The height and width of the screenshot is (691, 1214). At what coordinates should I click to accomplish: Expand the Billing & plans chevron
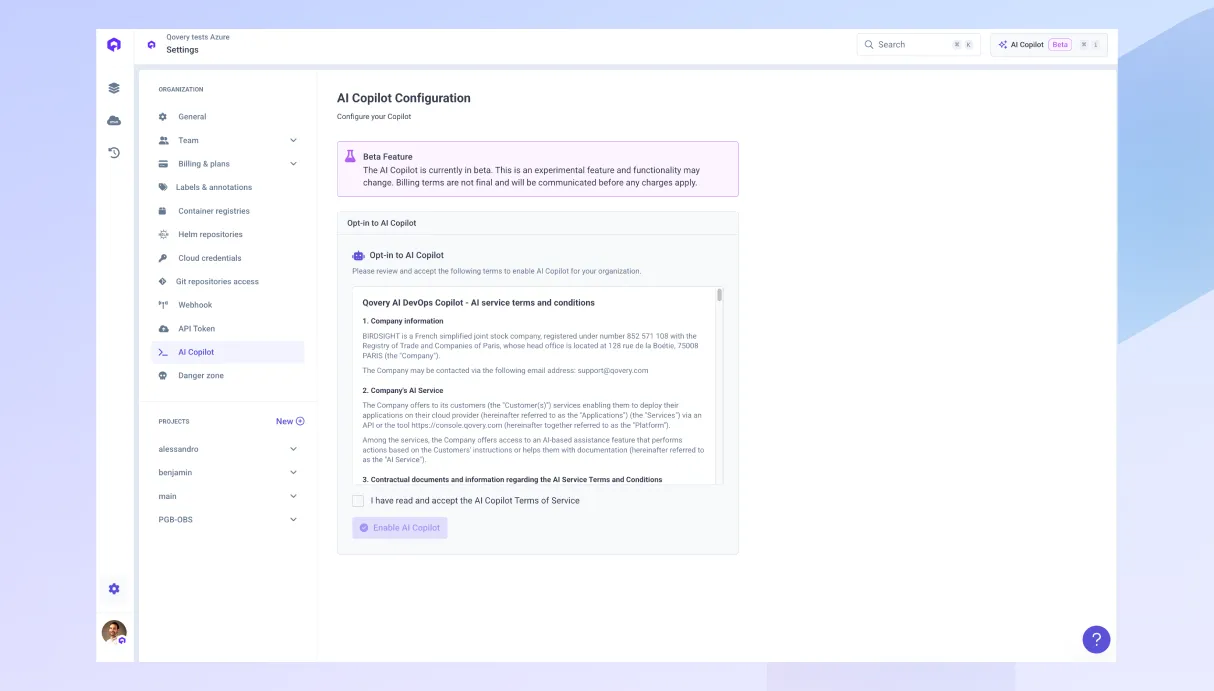tap(293, 164)
